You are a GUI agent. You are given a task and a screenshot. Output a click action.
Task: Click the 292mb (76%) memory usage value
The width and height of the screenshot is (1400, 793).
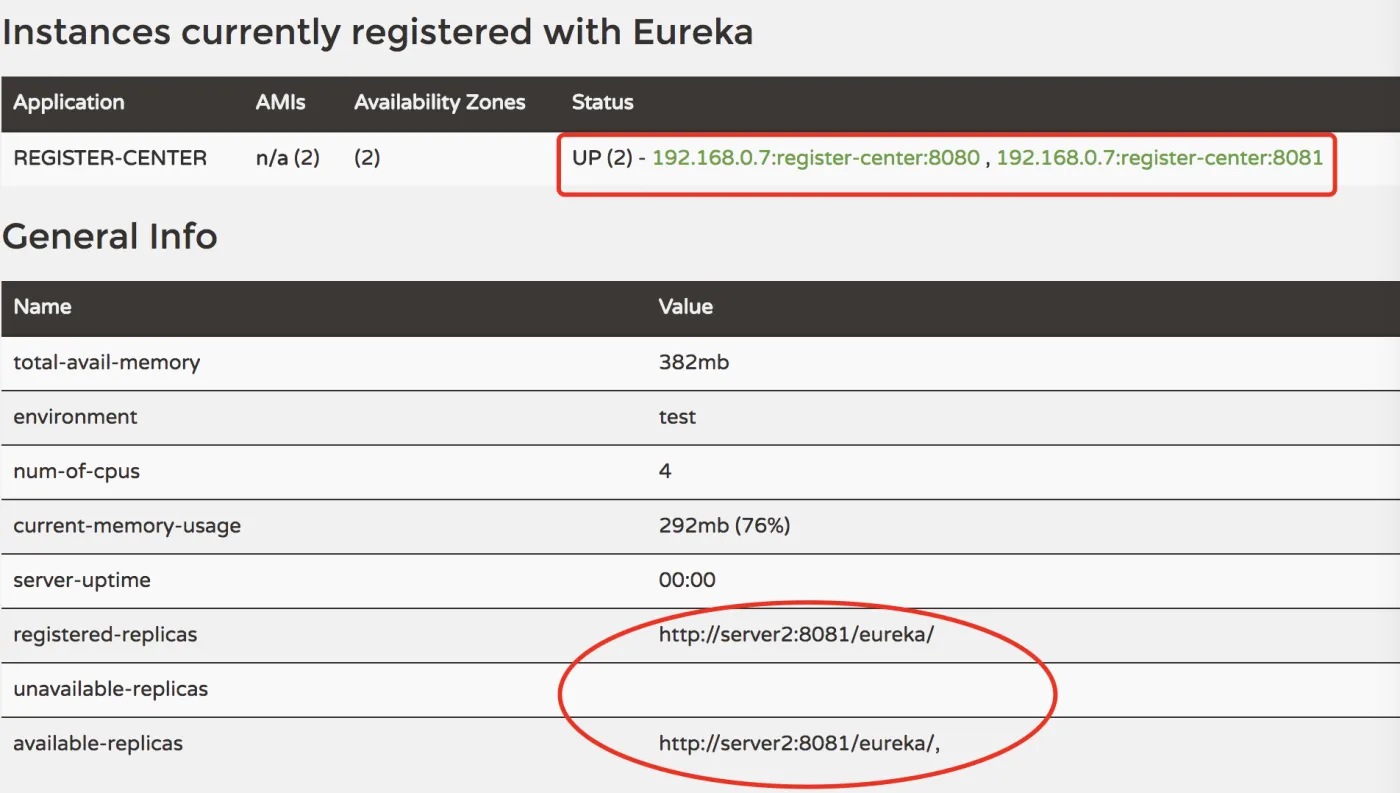(x=724, y=525)
